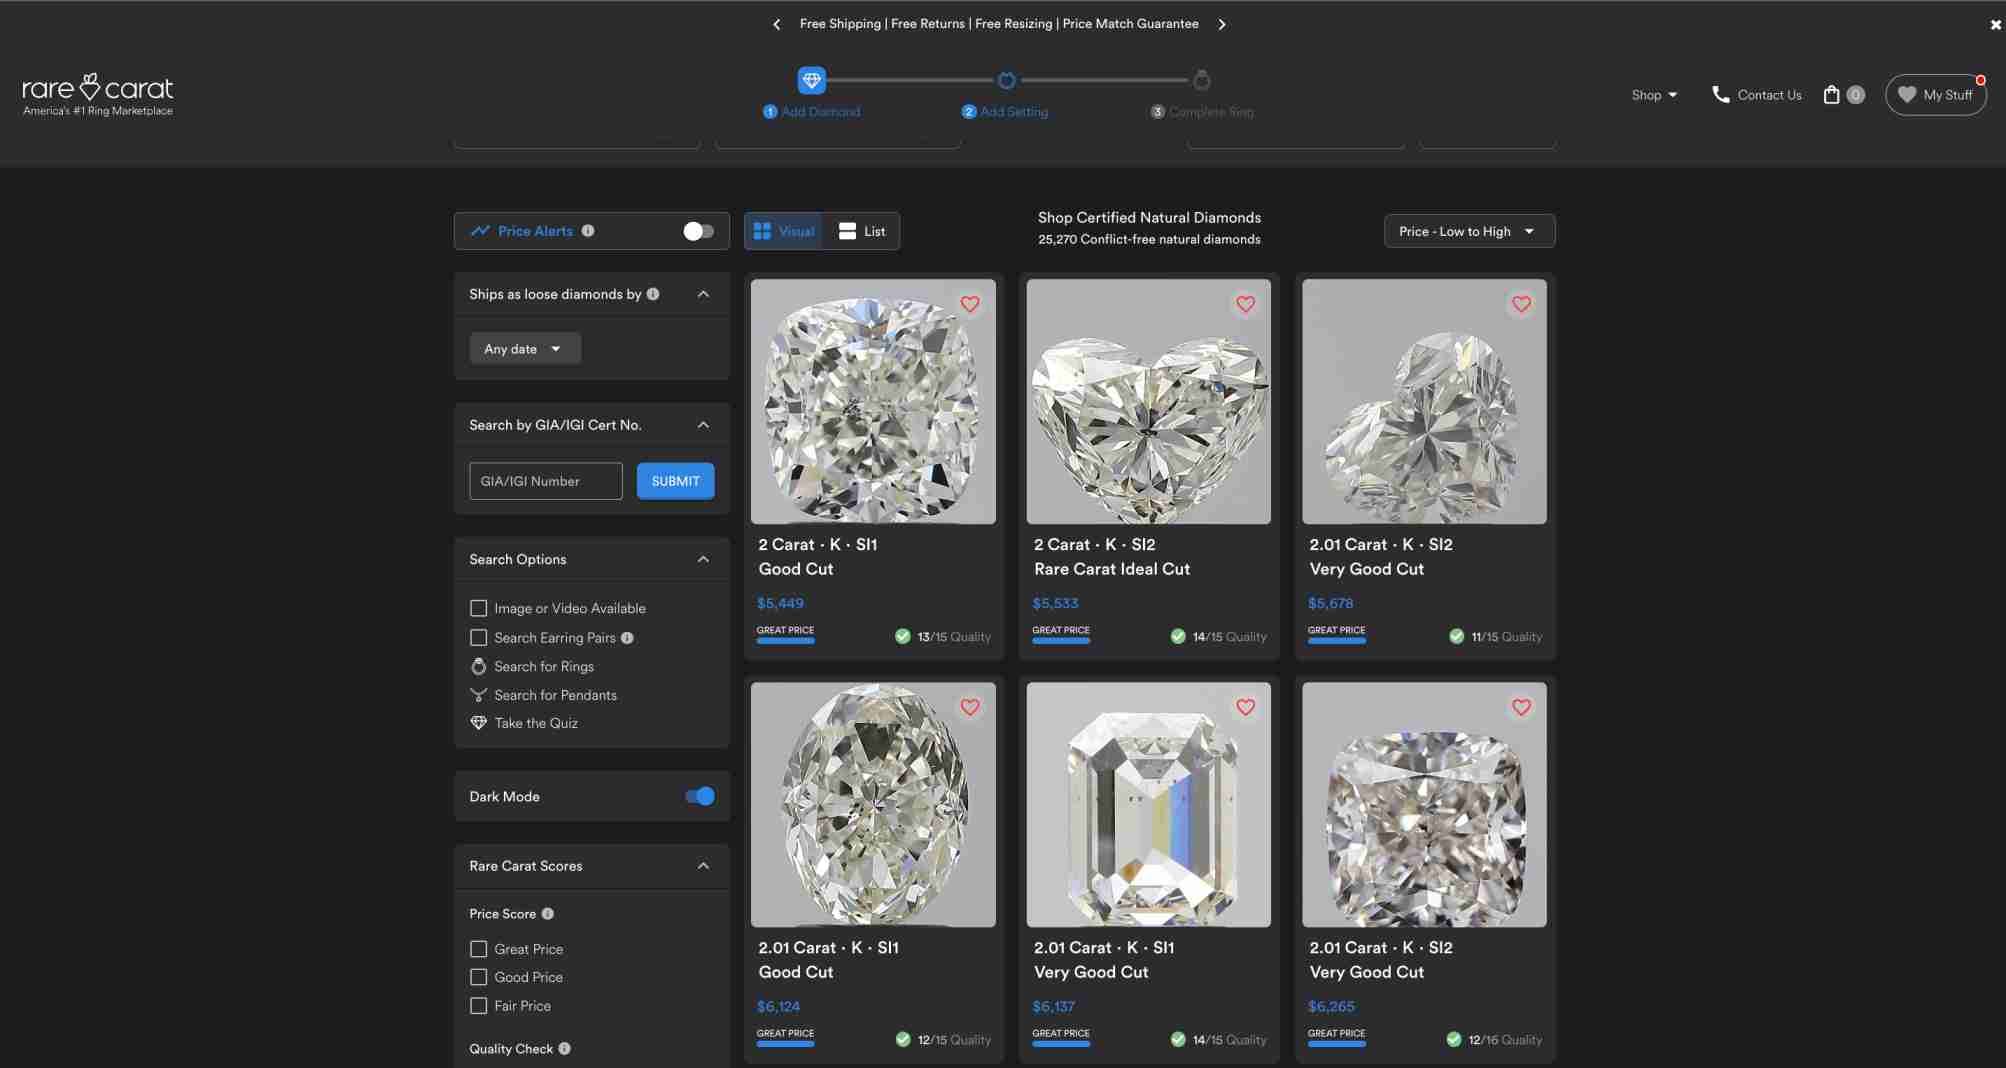Viewport: 2006px width, 1068px height.
Task: Click the diamond icon beside Take the Quiz
Action: click(x=479, y=723)
